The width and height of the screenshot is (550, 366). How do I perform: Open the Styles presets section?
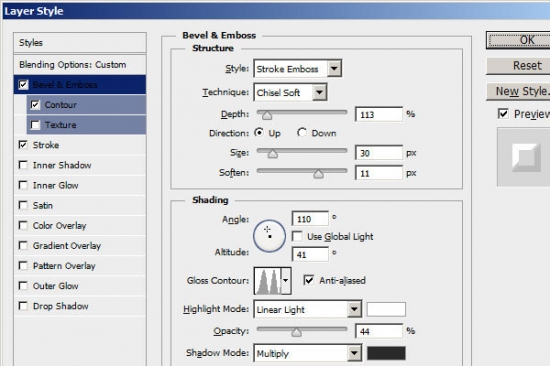(80, 43)
